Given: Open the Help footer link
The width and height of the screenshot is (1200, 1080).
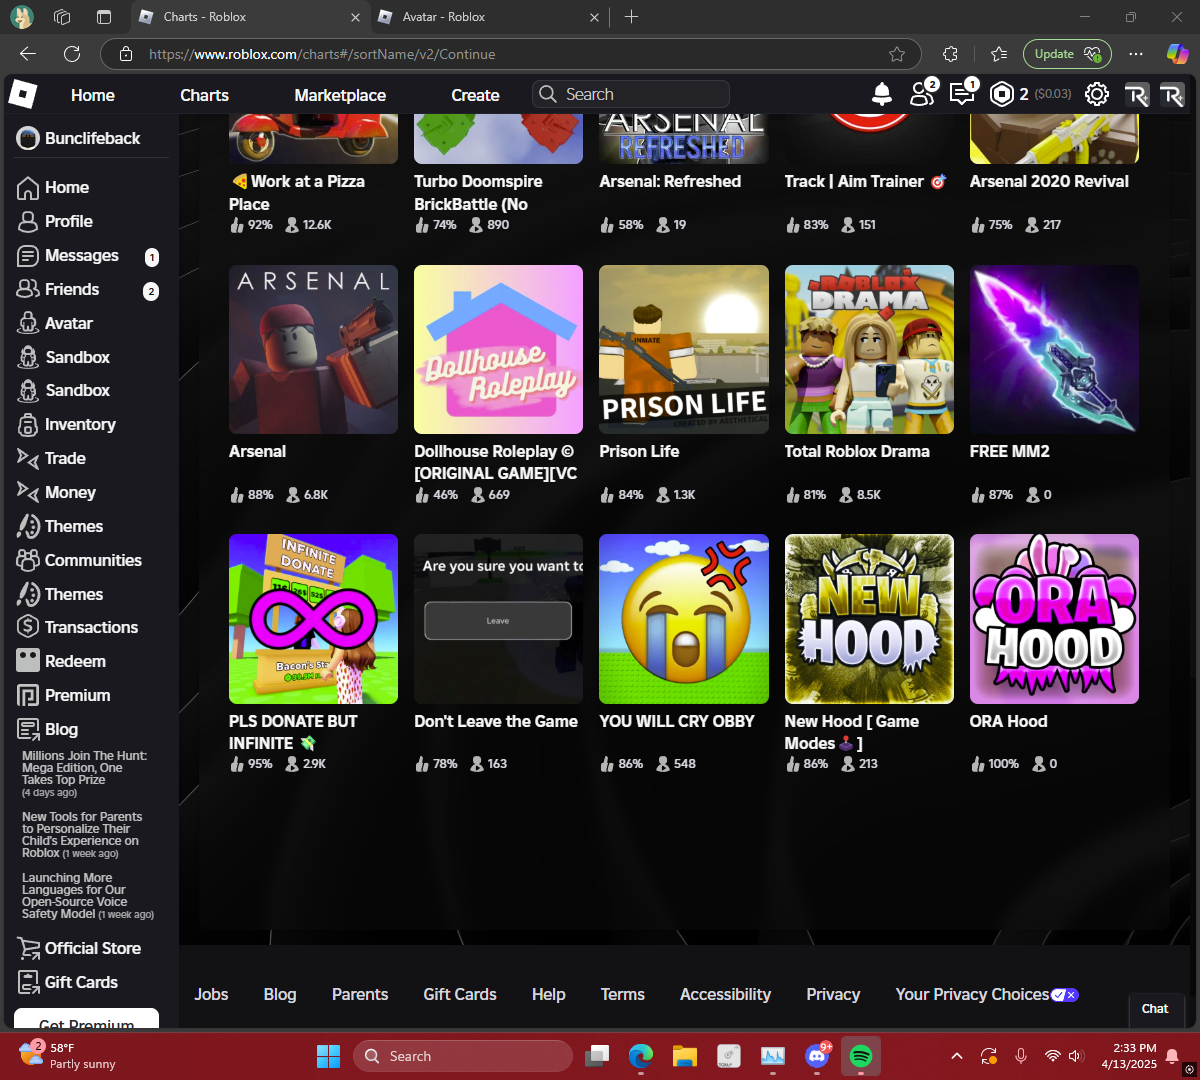Looking at the screenshot, I should 549,995.
